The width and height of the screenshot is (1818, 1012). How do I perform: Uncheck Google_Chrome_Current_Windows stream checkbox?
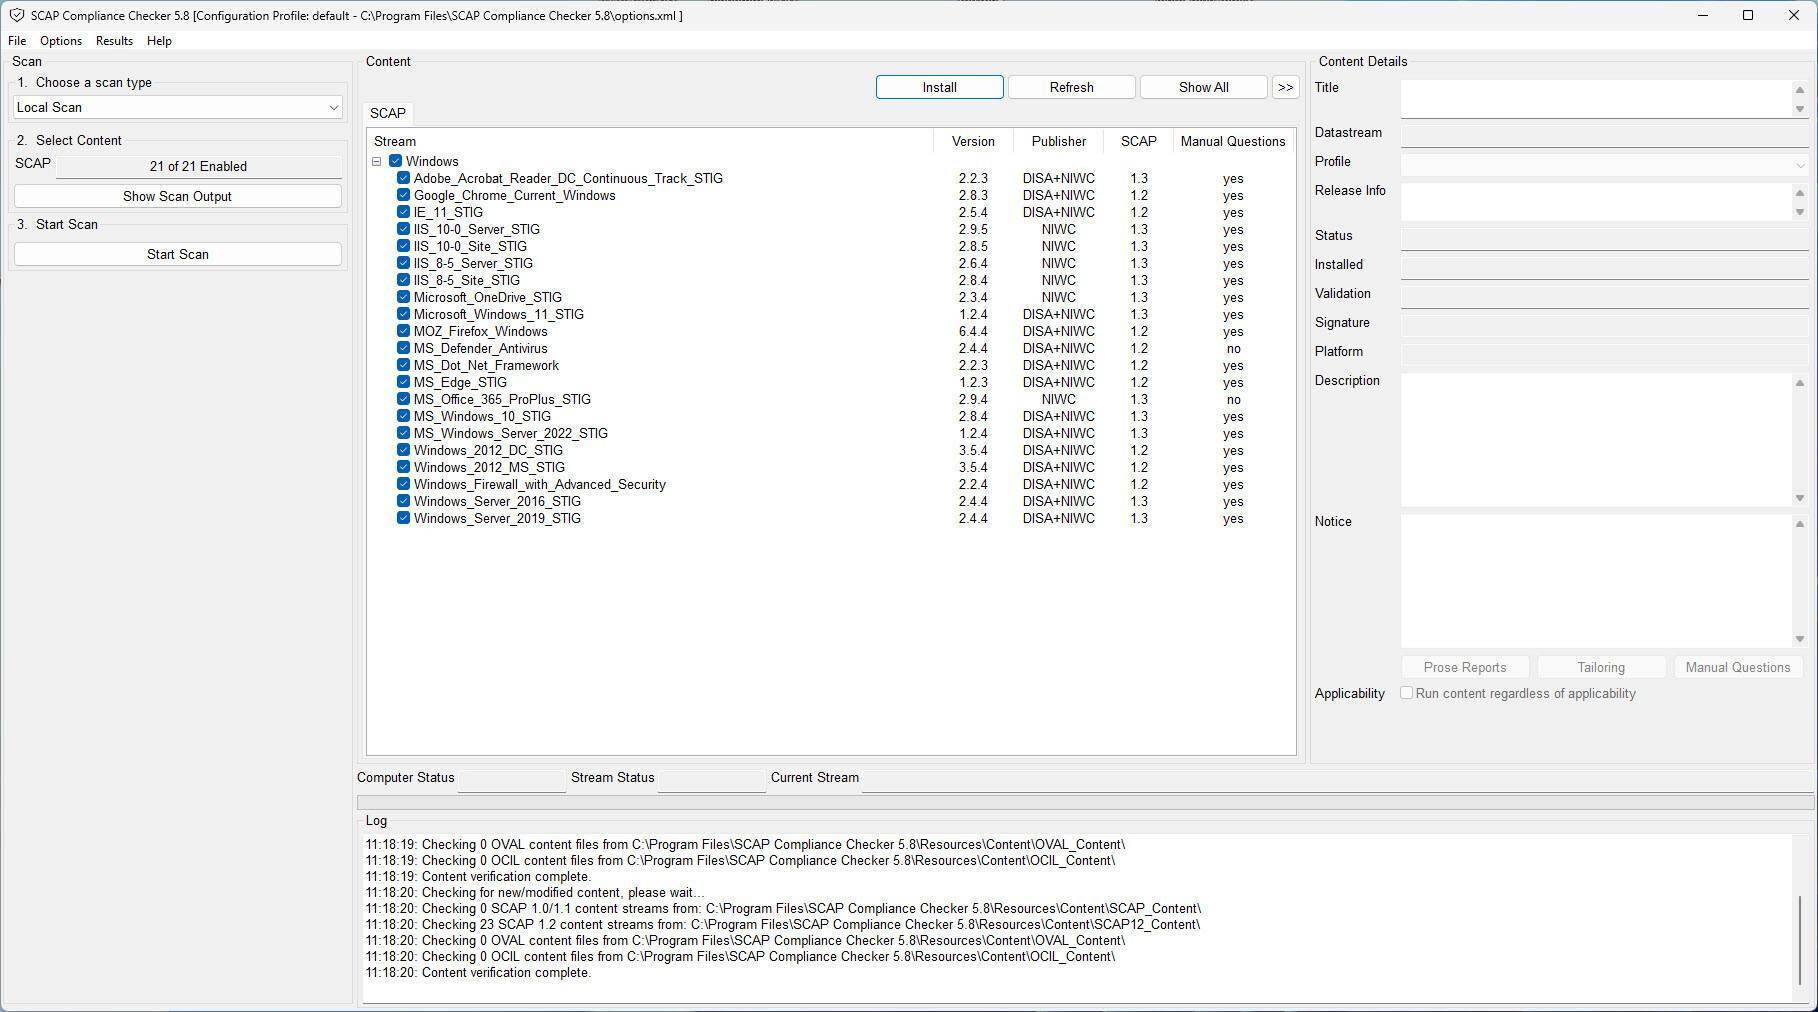403,195
